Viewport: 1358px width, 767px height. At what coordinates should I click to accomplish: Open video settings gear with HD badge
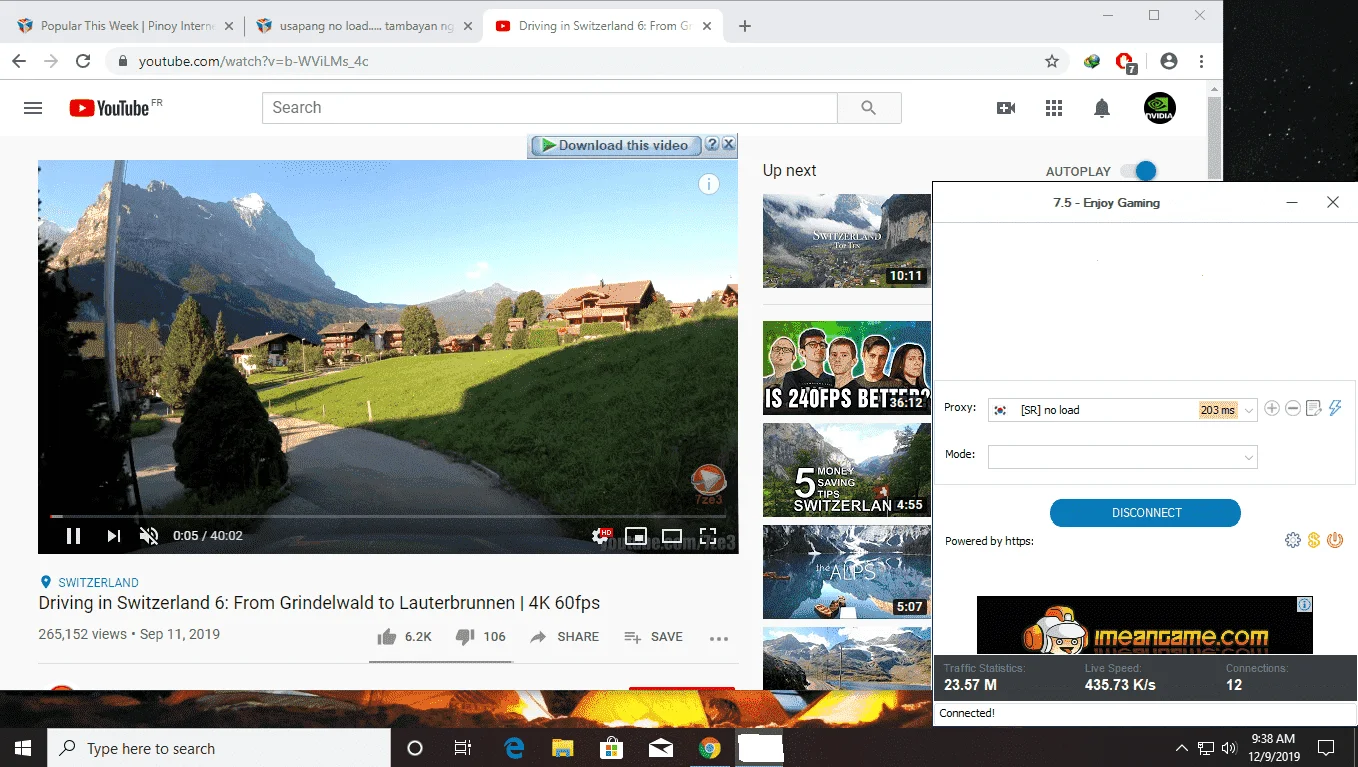tap(601, 535)
